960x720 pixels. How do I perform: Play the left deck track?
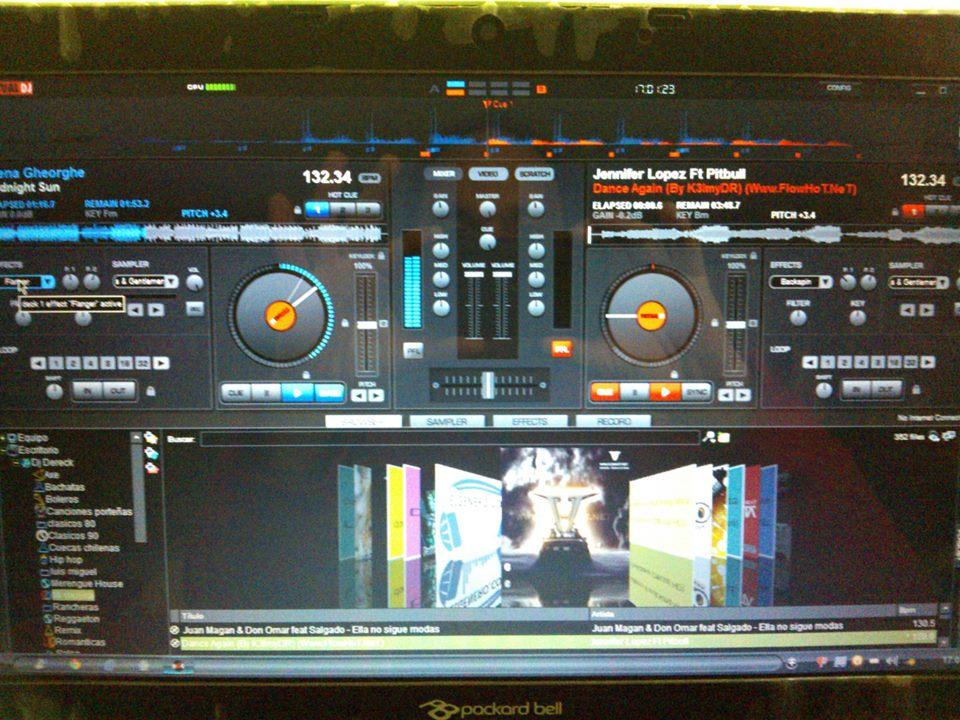(x=298, y=392)
